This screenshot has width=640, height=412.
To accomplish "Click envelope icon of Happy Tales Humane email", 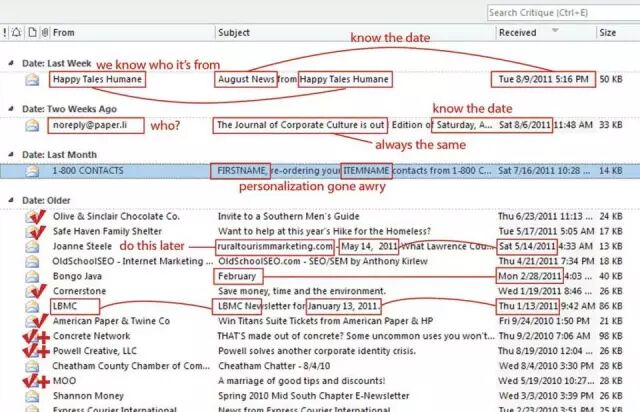I will coord(32,79).
